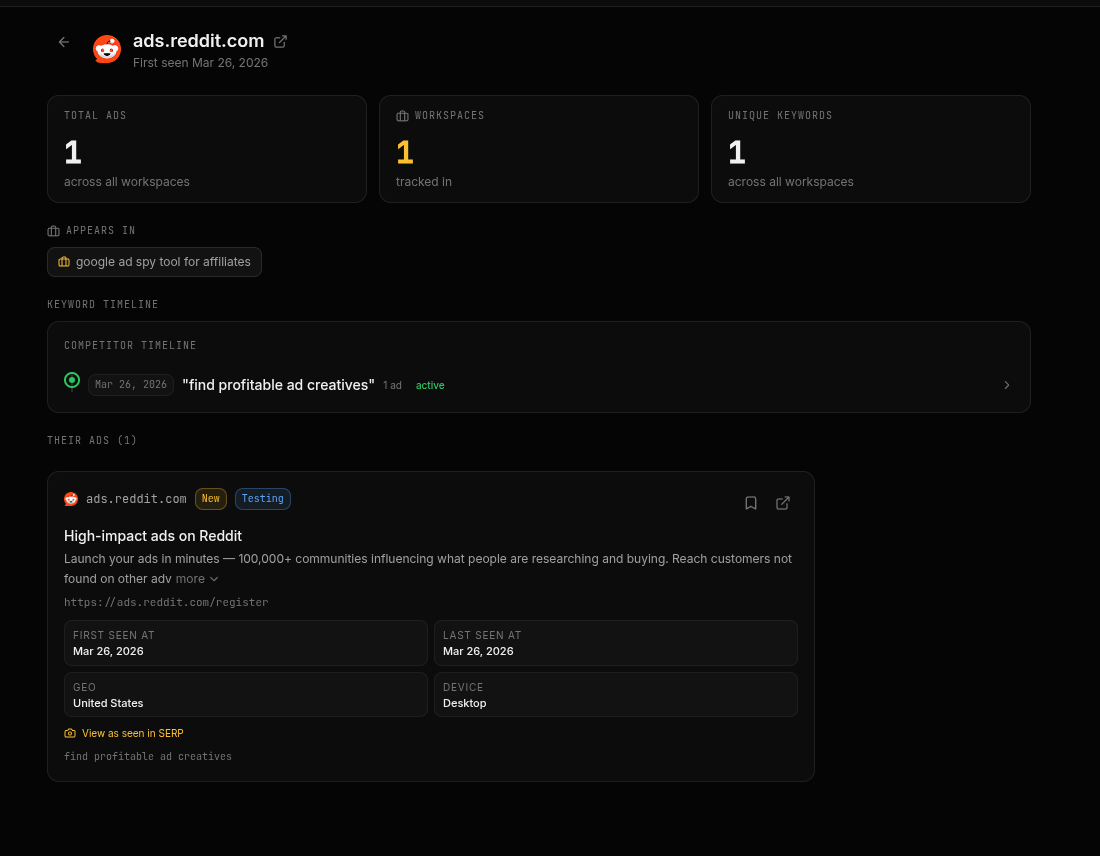Open ads.reddit.com in a new tab
The width and height of the screenshot is (1100, 856).
click(280, 41)
